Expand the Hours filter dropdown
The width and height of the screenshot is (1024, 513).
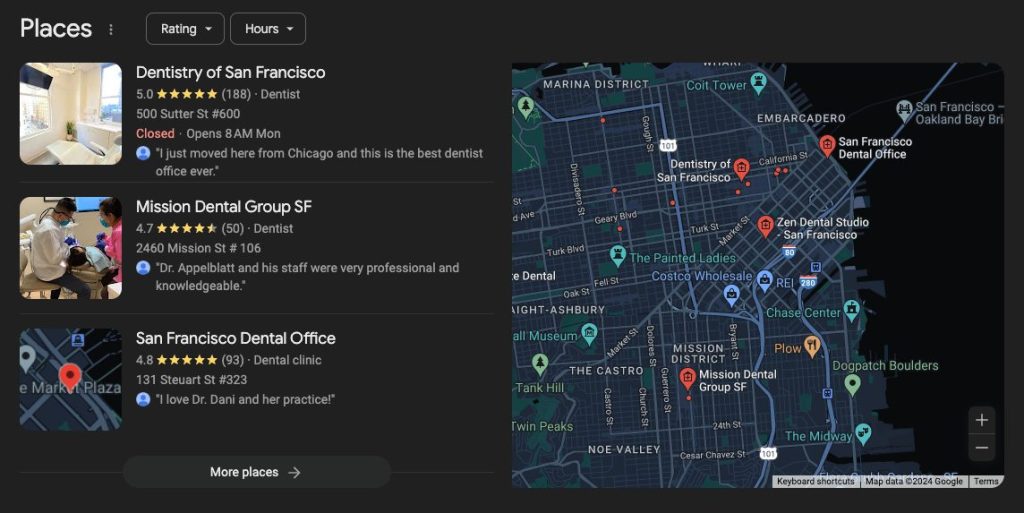point(268,29)
